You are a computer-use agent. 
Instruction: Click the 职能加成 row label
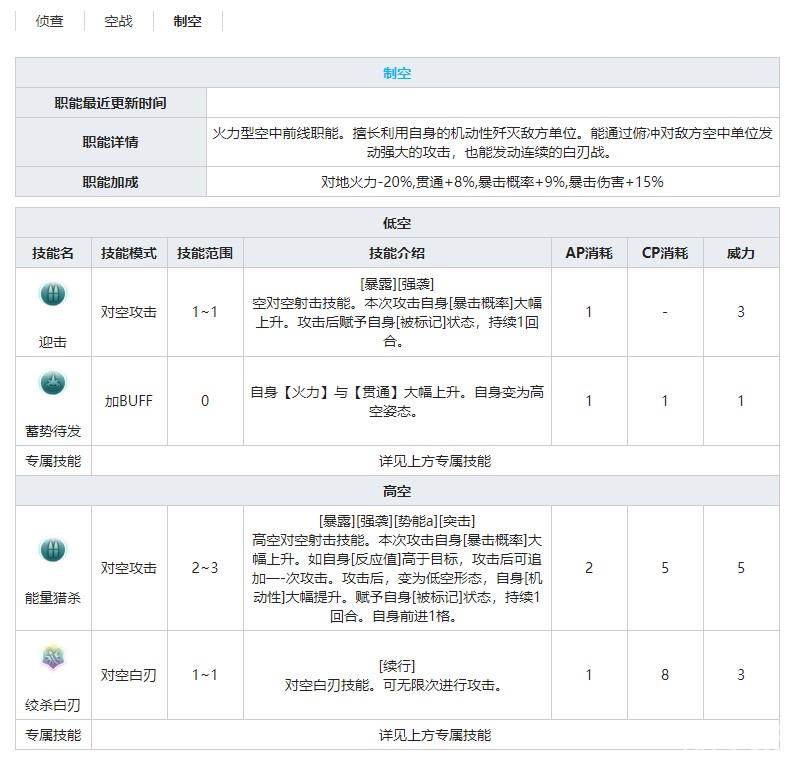click(x=110, y=182)
